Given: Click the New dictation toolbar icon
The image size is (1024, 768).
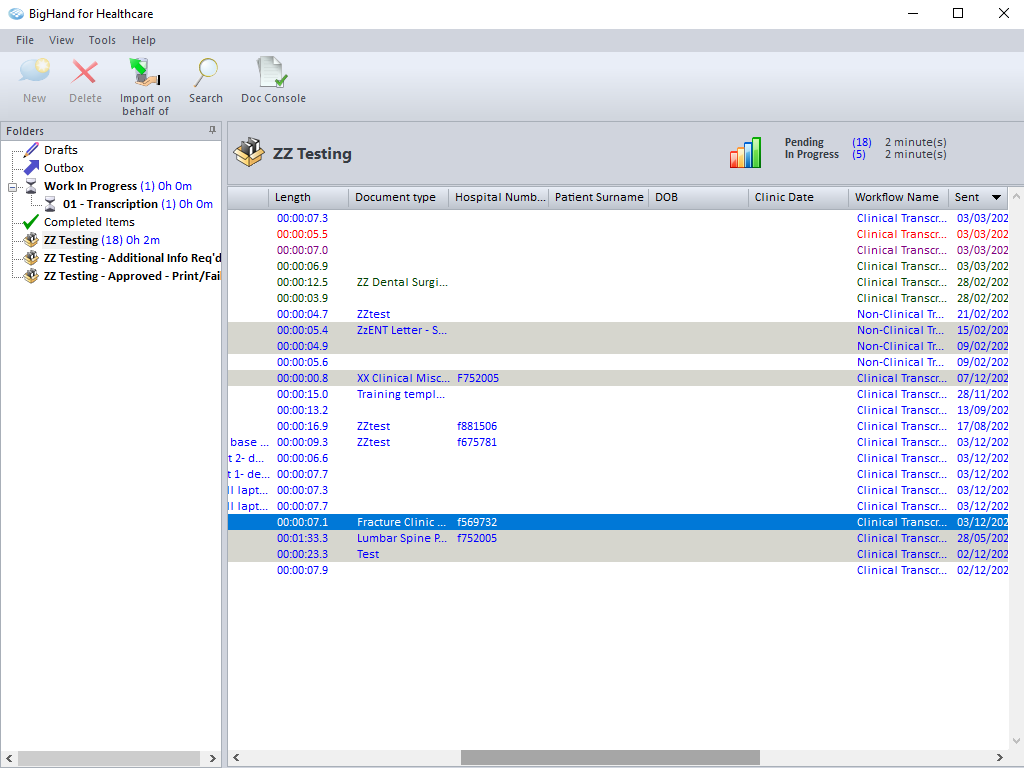Looking at the screenshot, I should click(x=35, y=71).
